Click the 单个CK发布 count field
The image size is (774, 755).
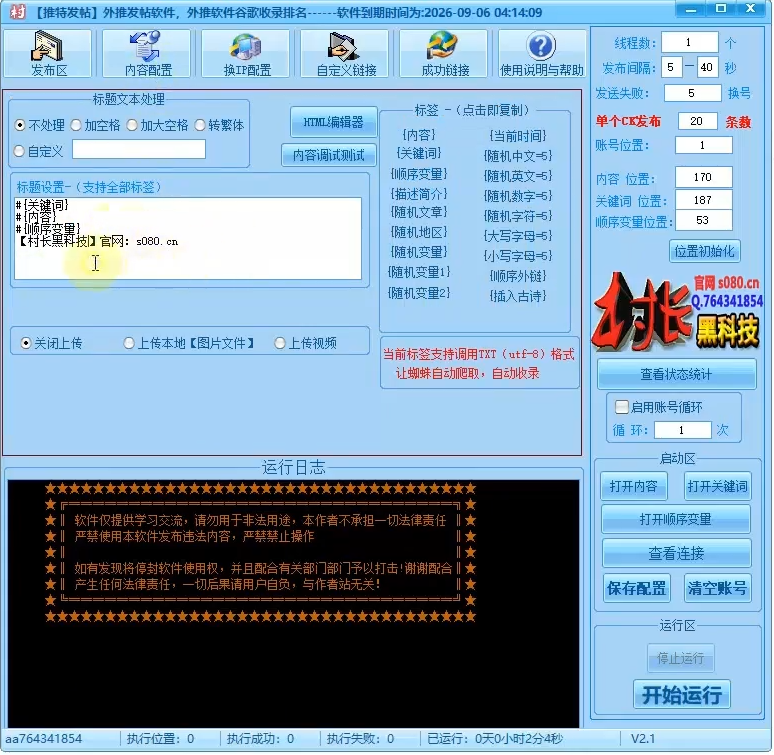697,121
